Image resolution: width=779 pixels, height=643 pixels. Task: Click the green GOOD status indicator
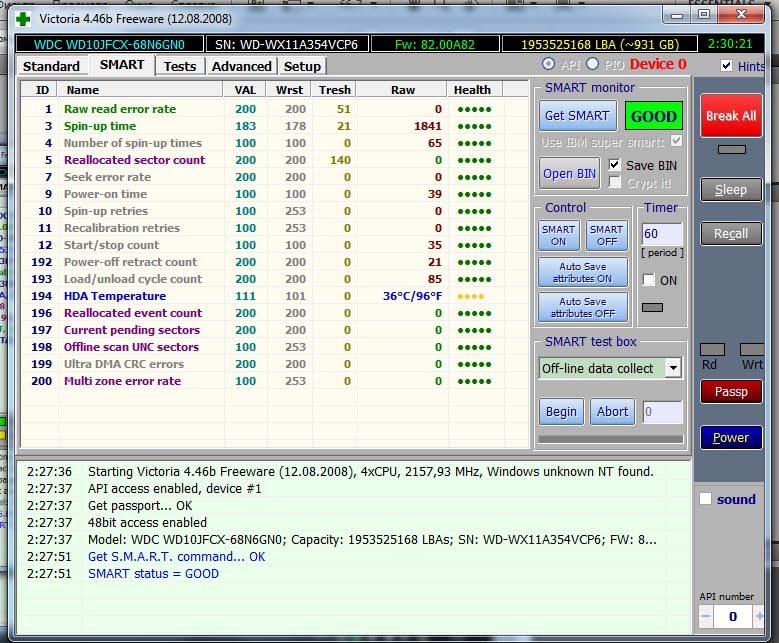tap(653, 116)
